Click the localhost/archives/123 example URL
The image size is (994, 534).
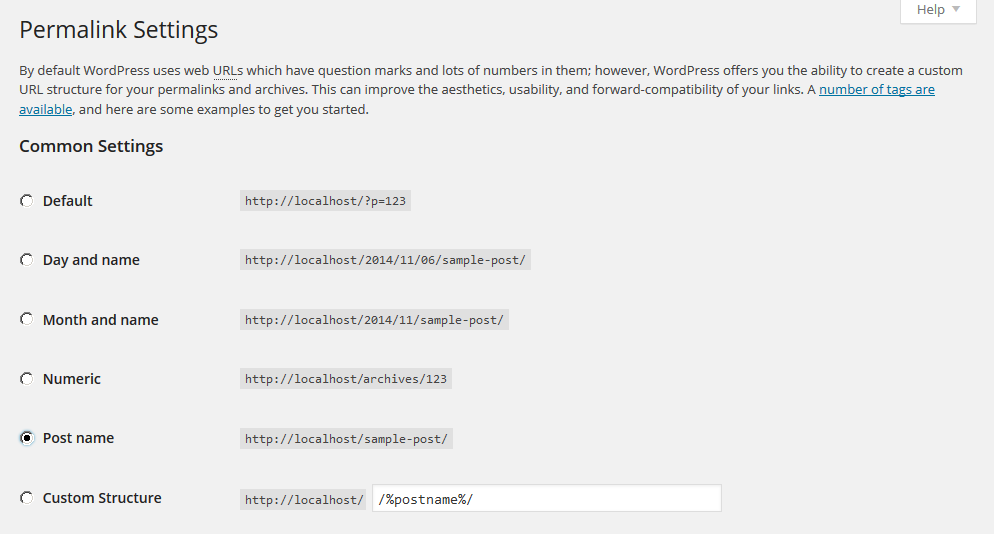(x=346, y=379)
